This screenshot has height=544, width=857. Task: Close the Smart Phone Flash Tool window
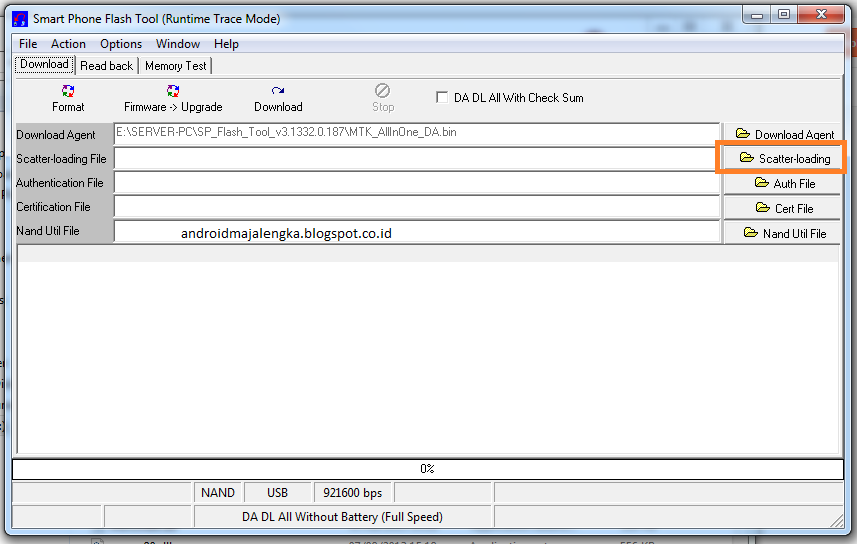pyautogui.click(x=821, y=15)
